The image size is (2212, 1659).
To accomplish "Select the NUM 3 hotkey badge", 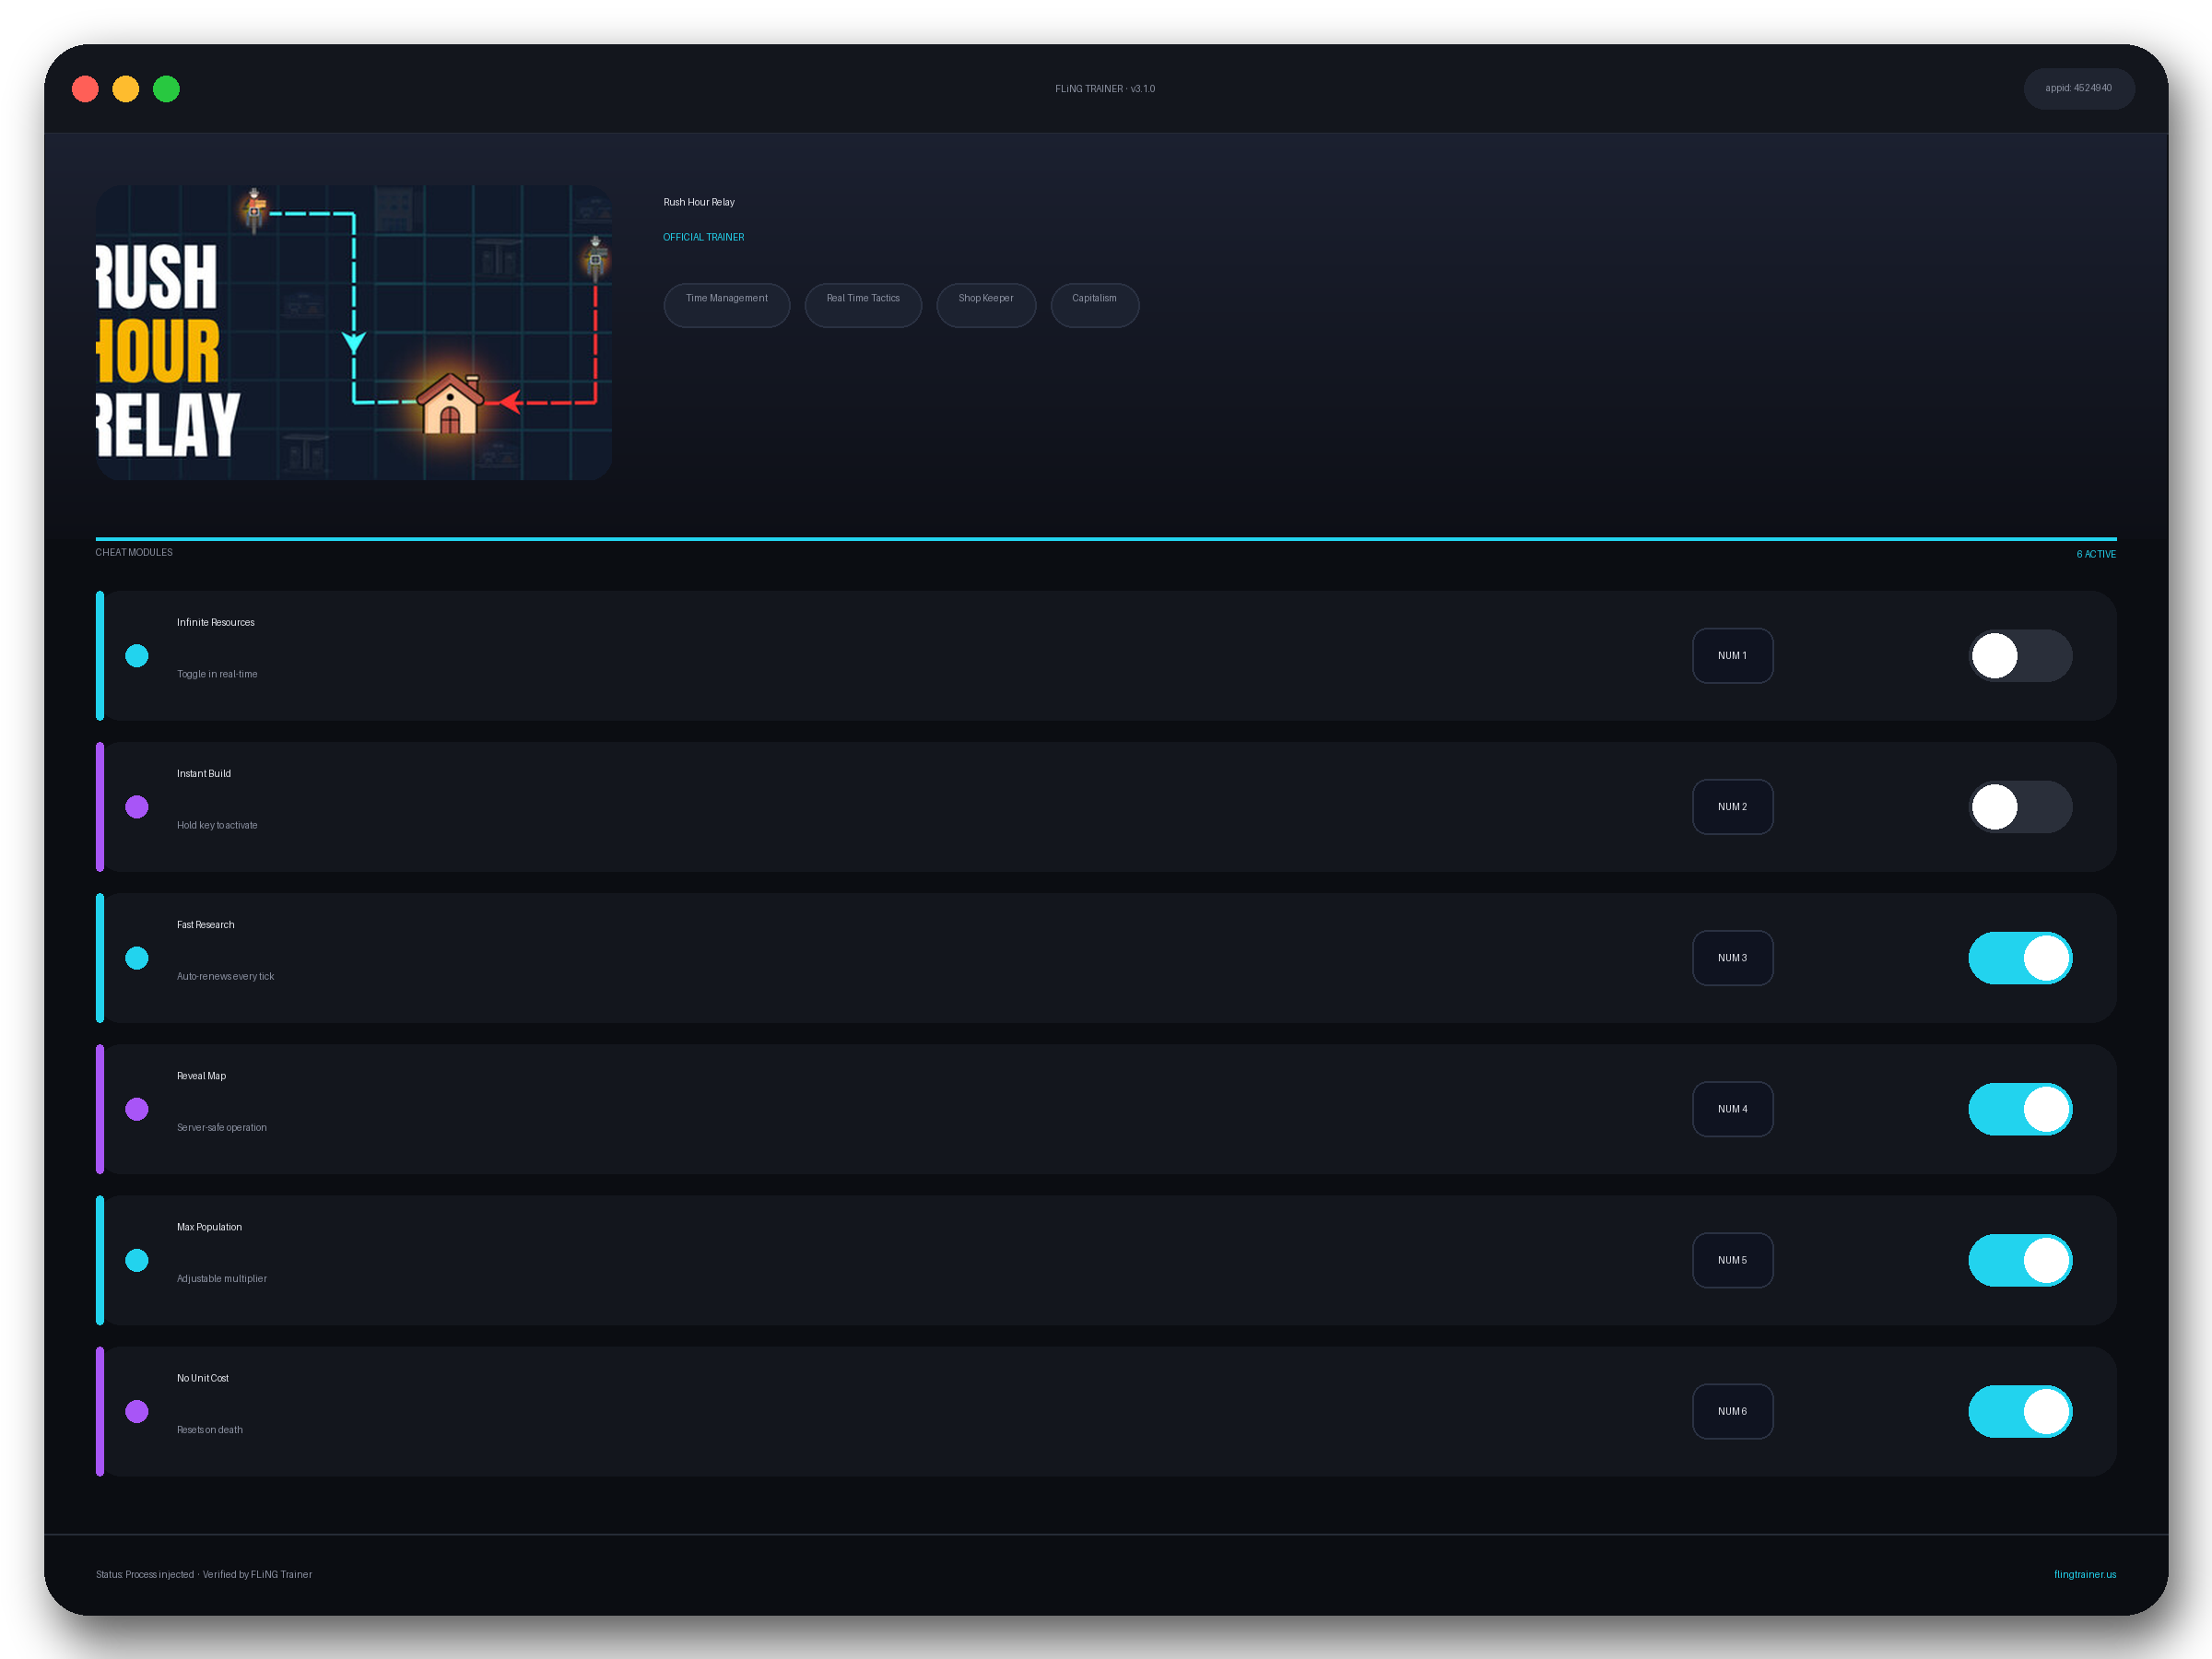I will pos(1732,958).
